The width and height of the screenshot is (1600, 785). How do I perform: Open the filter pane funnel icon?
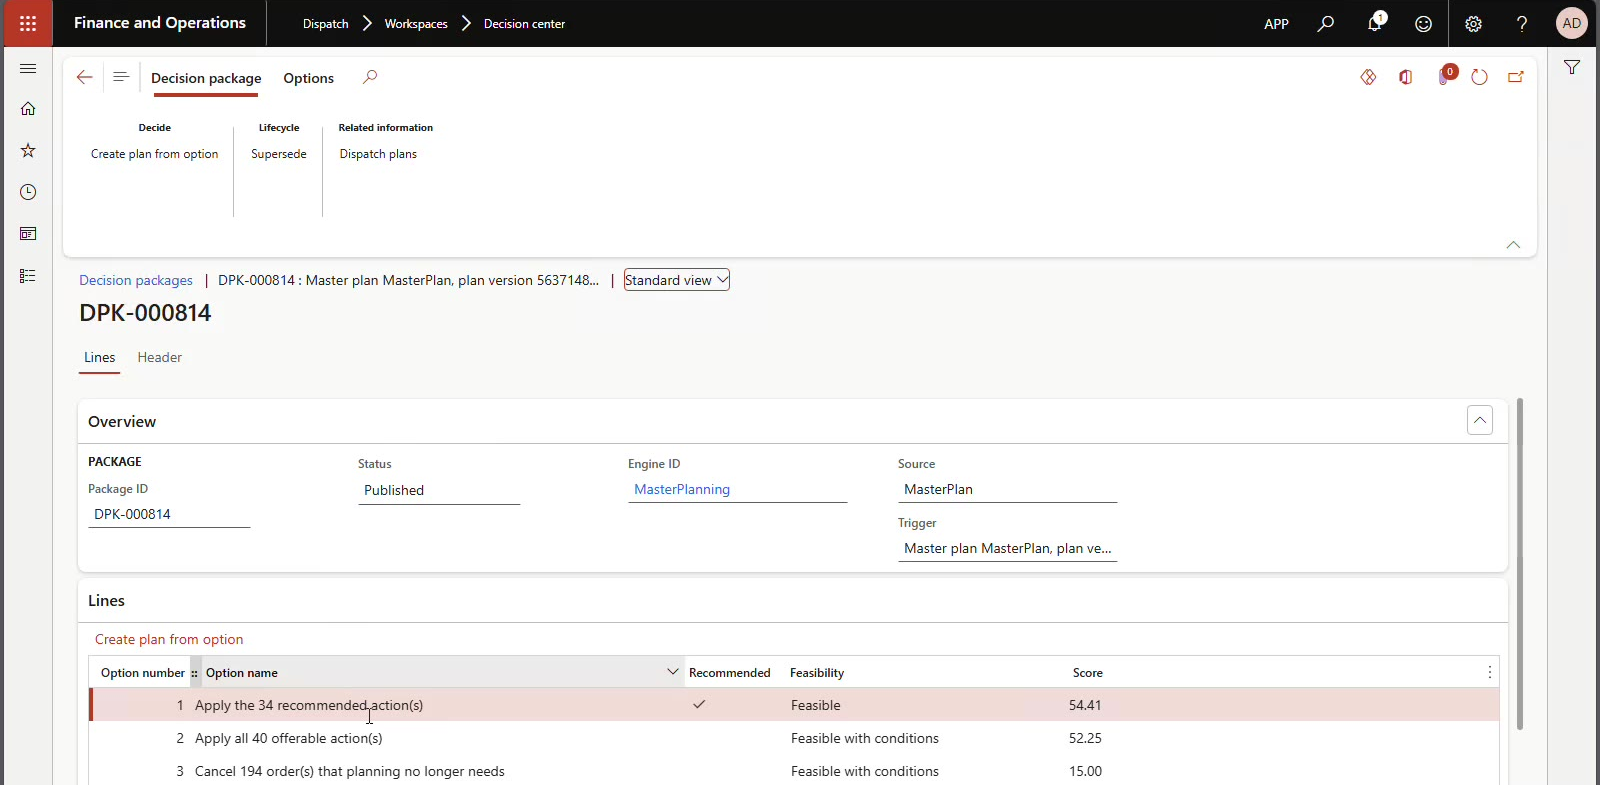click(x=1572, y=67)
